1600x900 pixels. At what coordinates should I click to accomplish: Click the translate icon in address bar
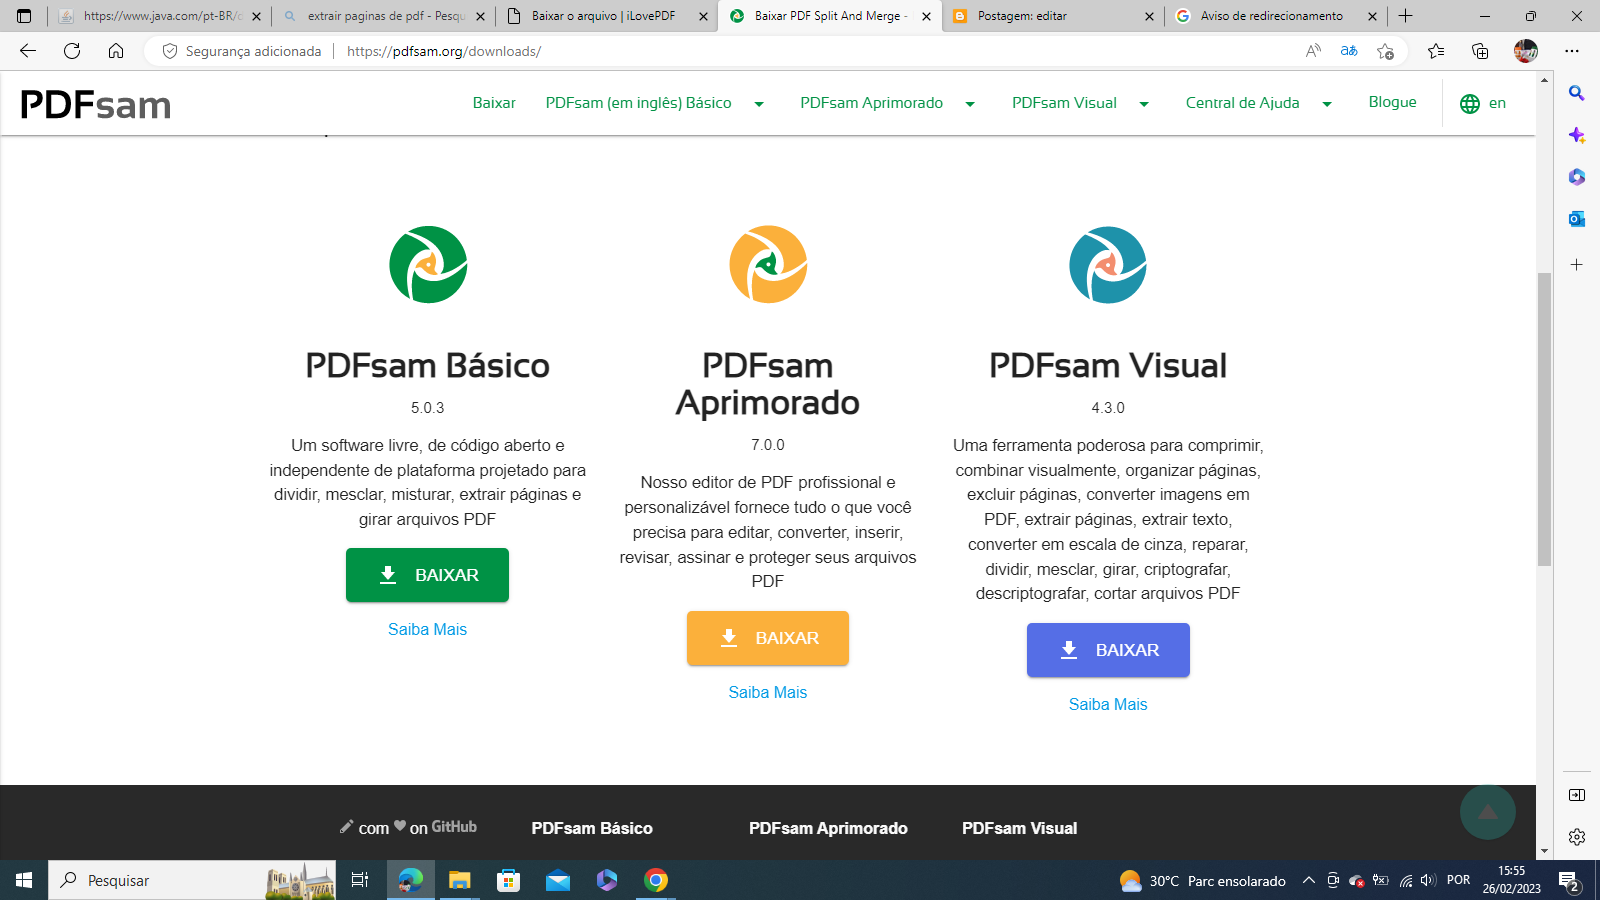point(1349,51)
